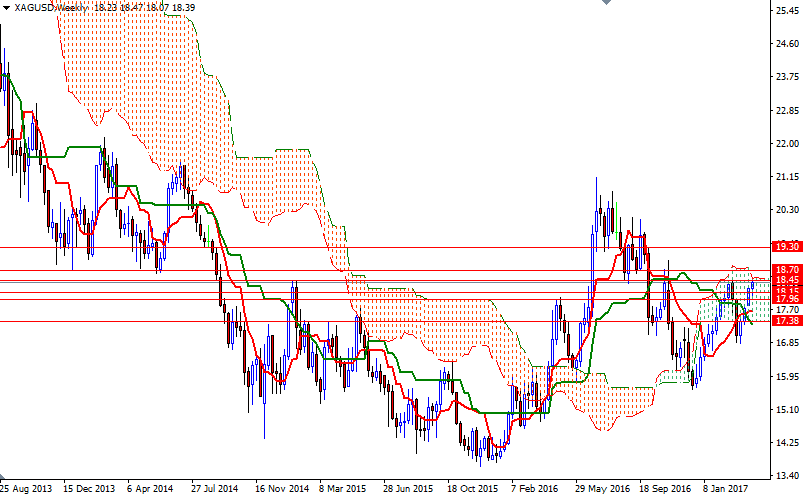Click the 24.60 value on price axis

788,44
